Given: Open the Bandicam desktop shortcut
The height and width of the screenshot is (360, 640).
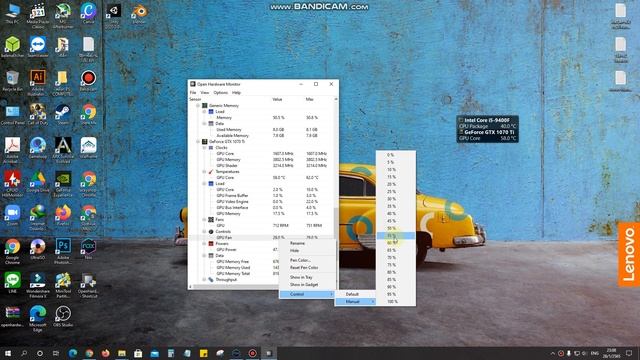Looking at the screenshot, I should (x=88, y=80).
